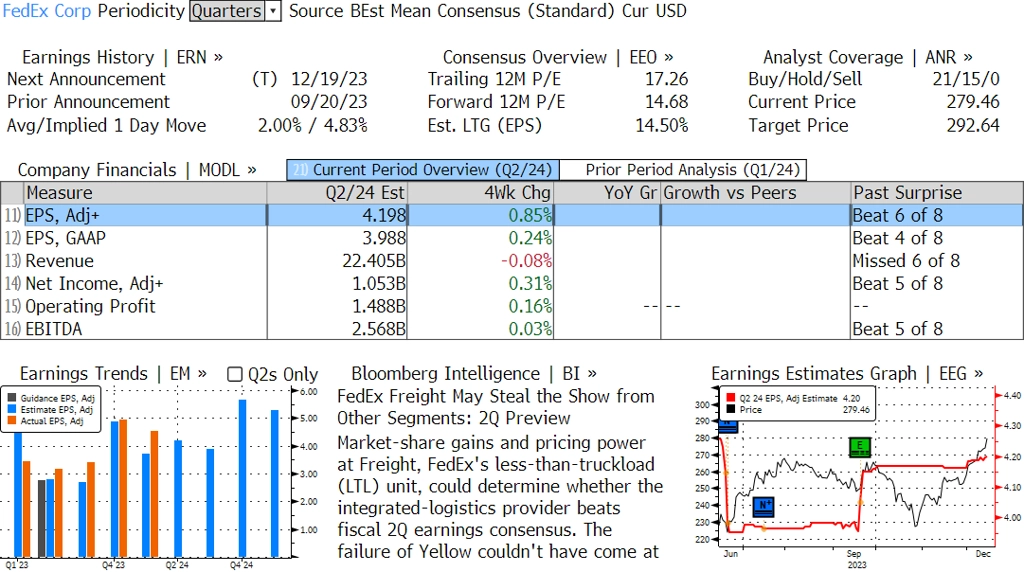The image size is (1024, 572).
Task: Click Revenue estimate 22.405B
Action: (x=374, y=261)
